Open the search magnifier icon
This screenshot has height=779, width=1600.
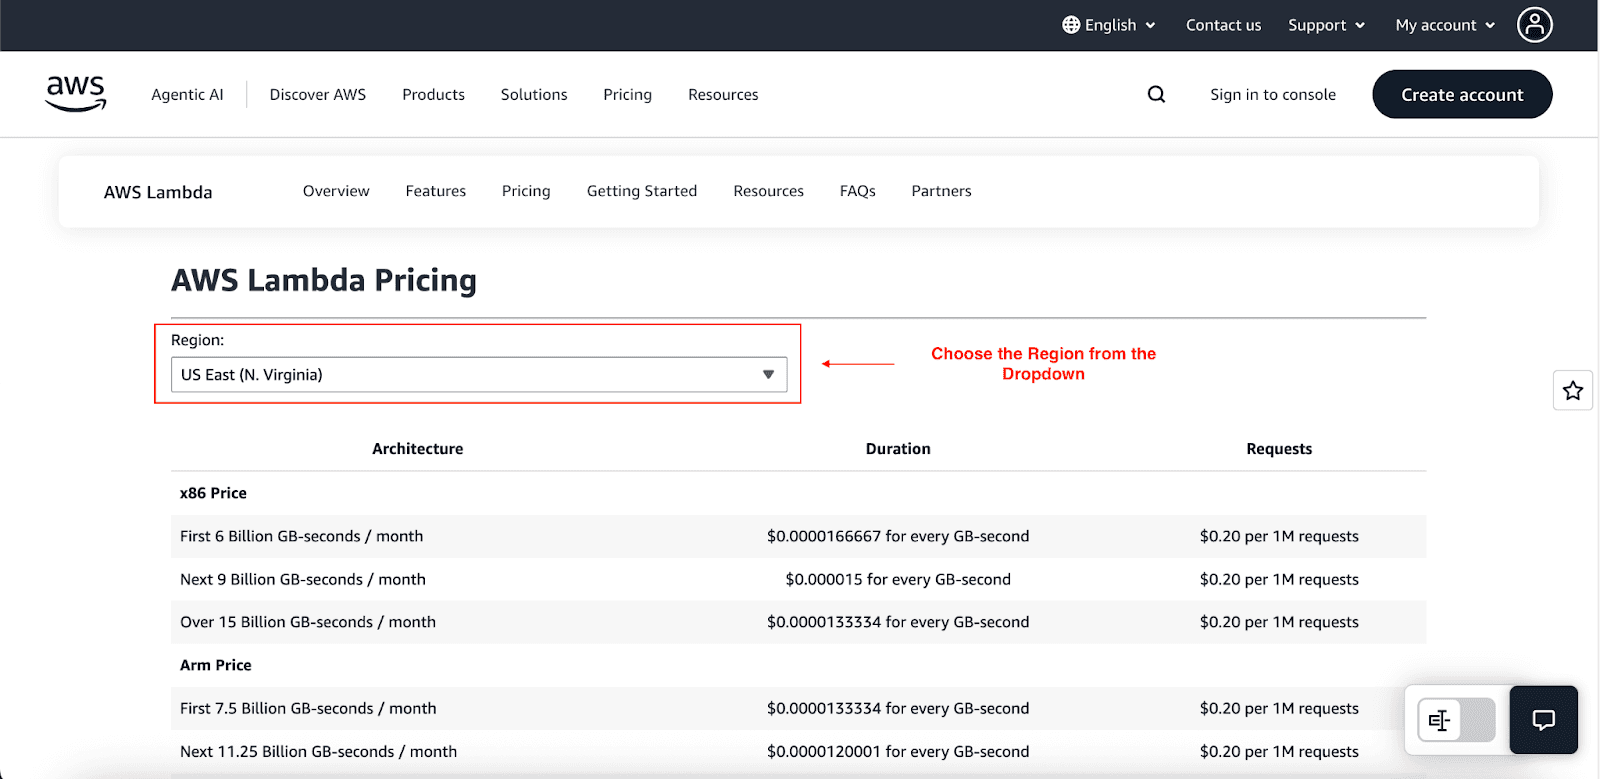(1156, 94)
